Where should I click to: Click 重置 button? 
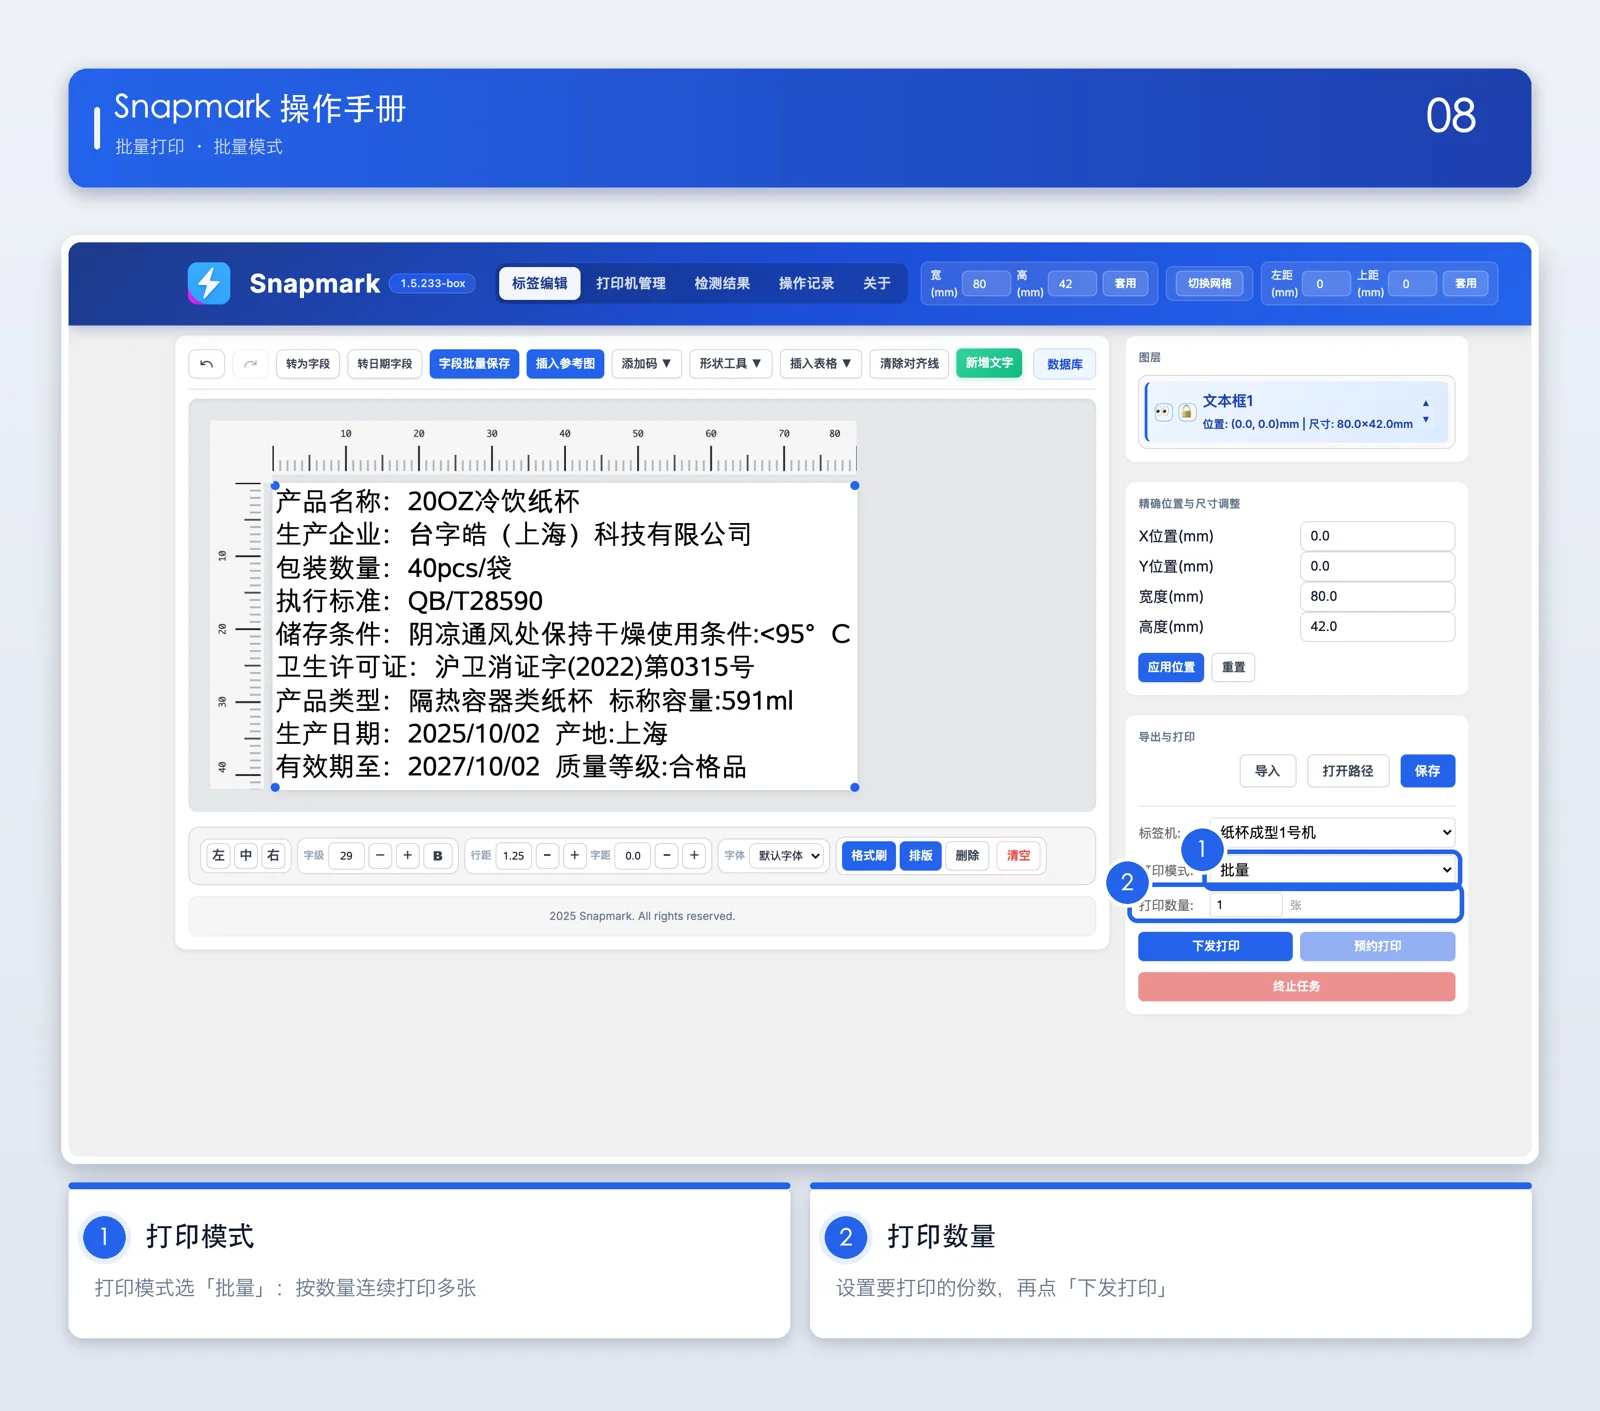1233,667
